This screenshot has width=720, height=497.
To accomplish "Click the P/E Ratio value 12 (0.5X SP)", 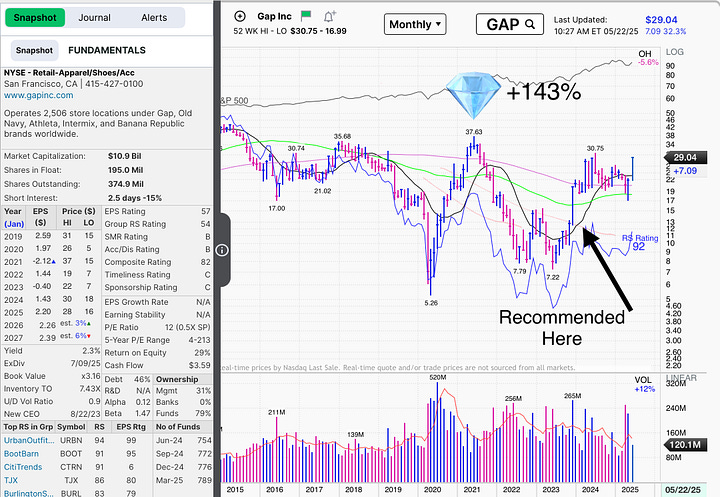I will (x=187, y=327).
